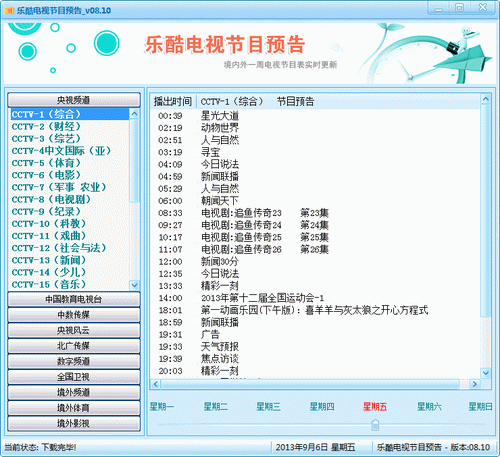The height and width of the screenshot is (457, 500).
Task: Select the 追鱼传奇23 episode row
Action: point(315,213)
